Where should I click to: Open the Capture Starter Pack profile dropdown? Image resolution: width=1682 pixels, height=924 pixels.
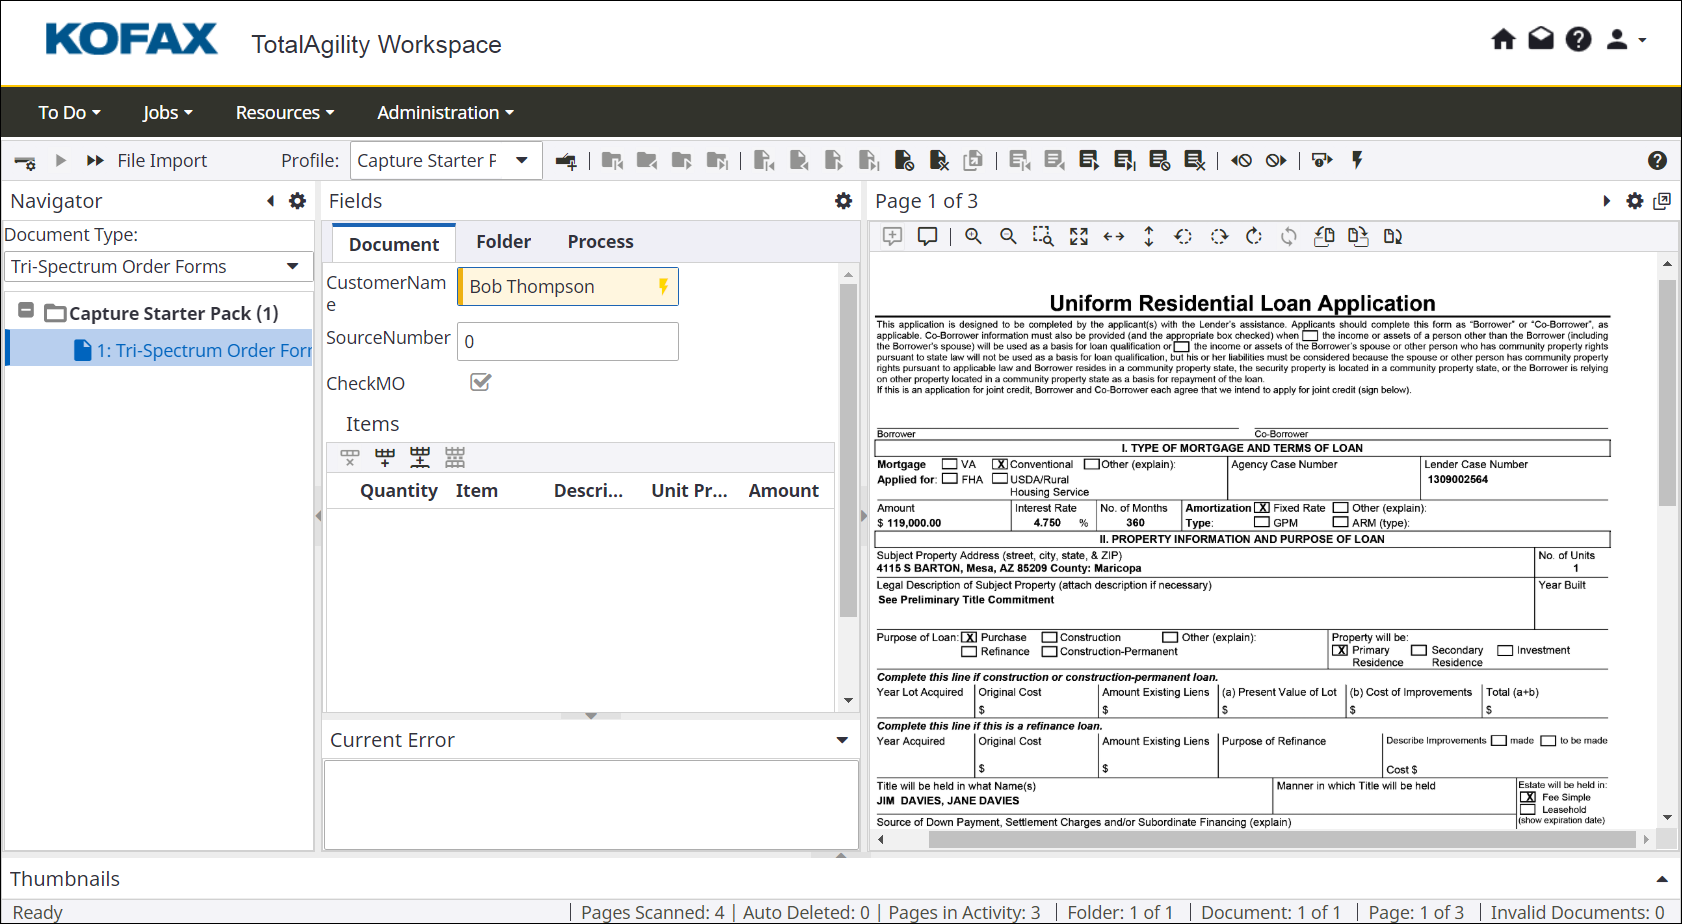click(x=522, y=160)
